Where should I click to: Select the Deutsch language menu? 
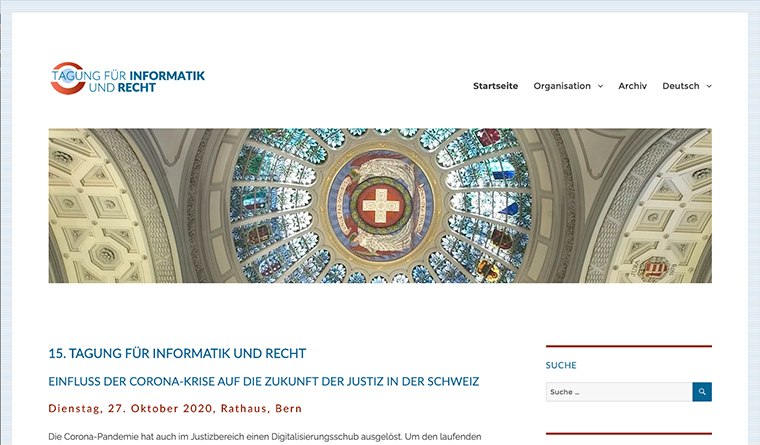(x=681, y=86)
